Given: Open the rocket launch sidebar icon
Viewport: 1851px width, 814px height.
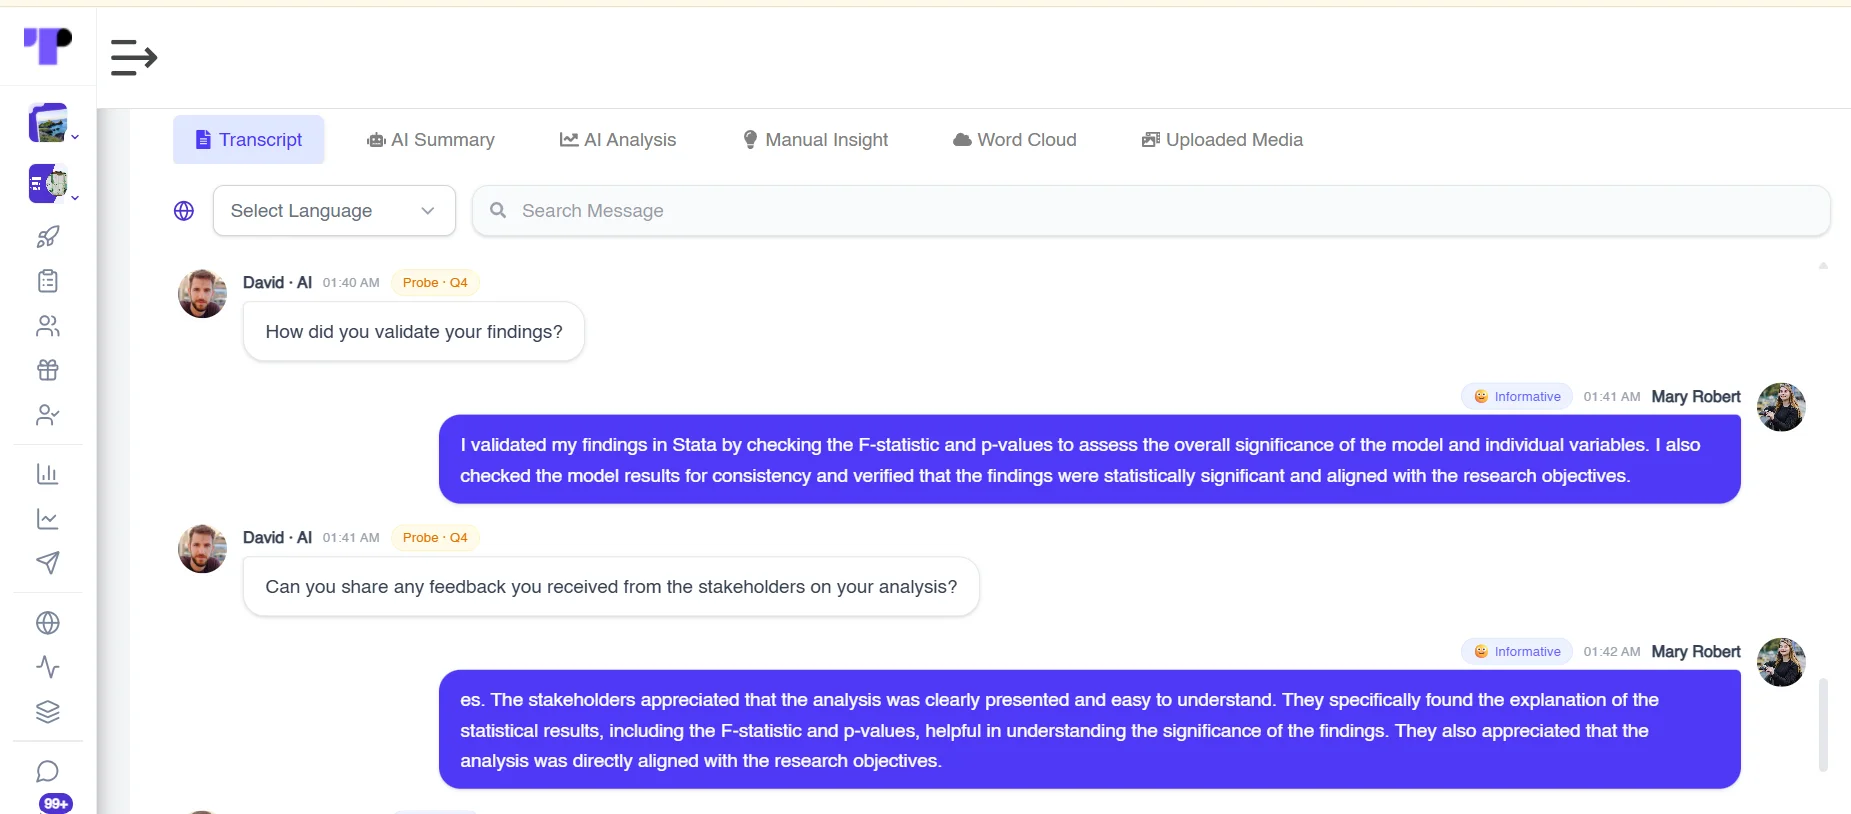Looking at the screenshot, I should [x=48, y=236].
